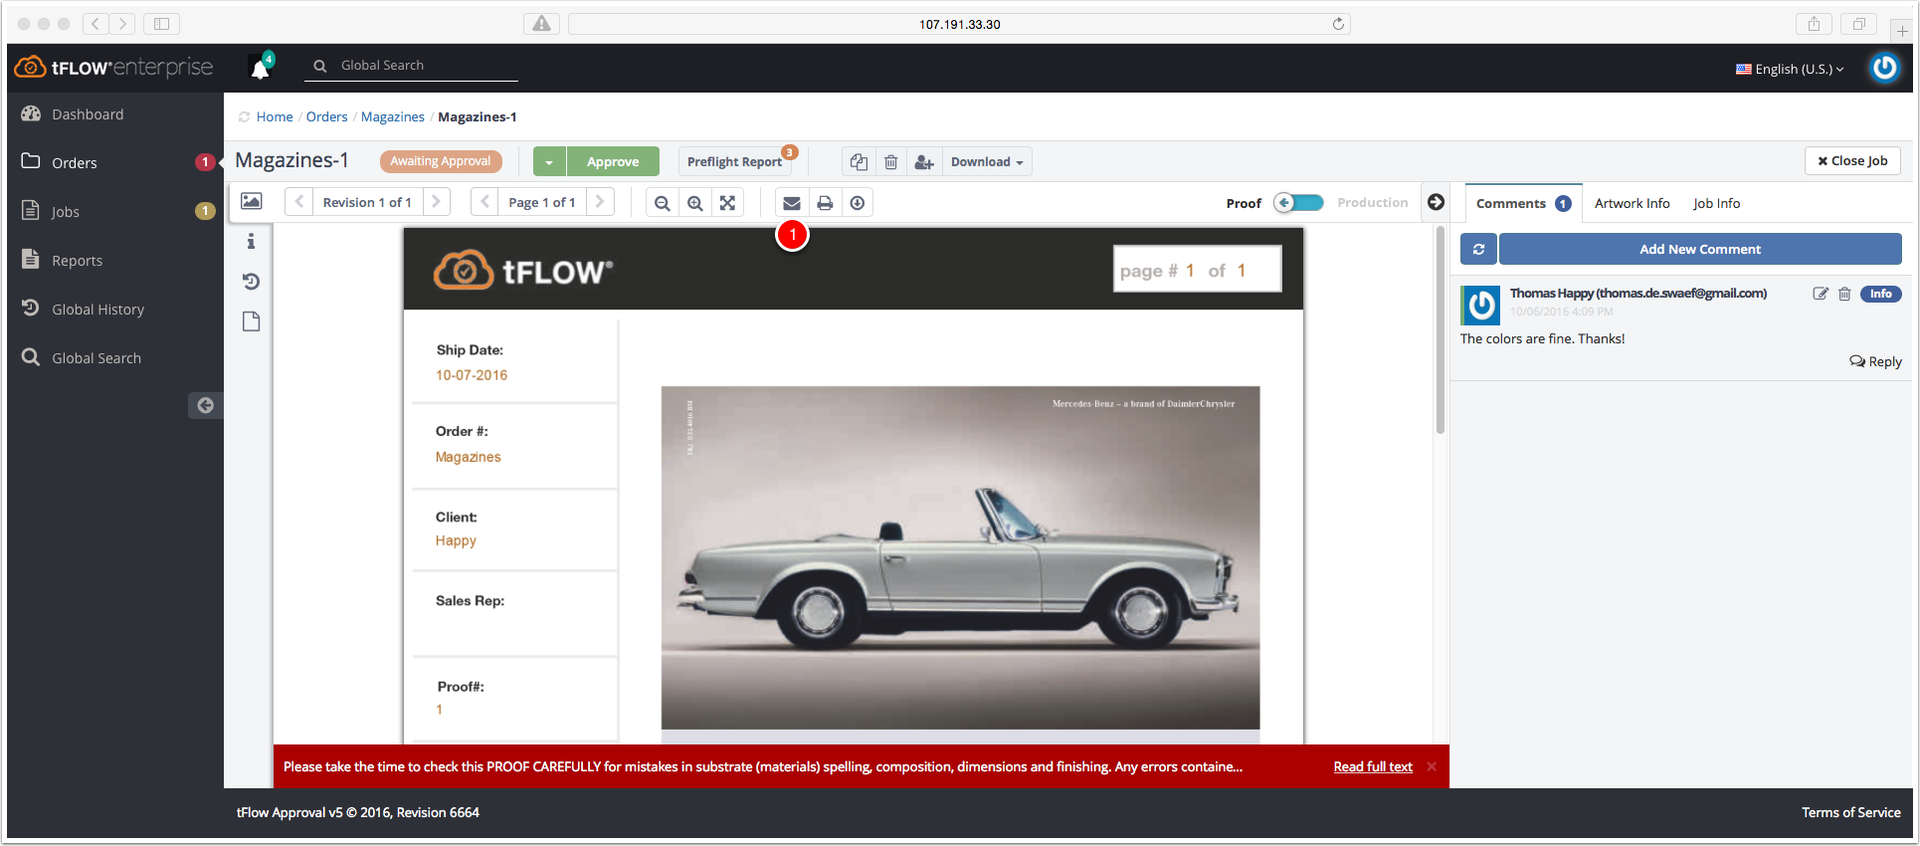Viewport: 1920px width, 846px height.
Task: Zoom in on the proof preview
Action: [x=695, y=203]
